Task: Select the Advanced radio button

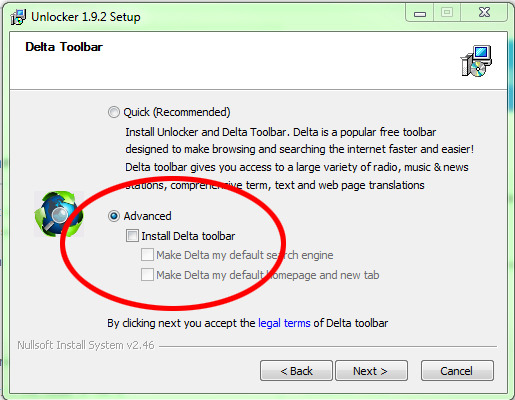Action: click(114, 216)
